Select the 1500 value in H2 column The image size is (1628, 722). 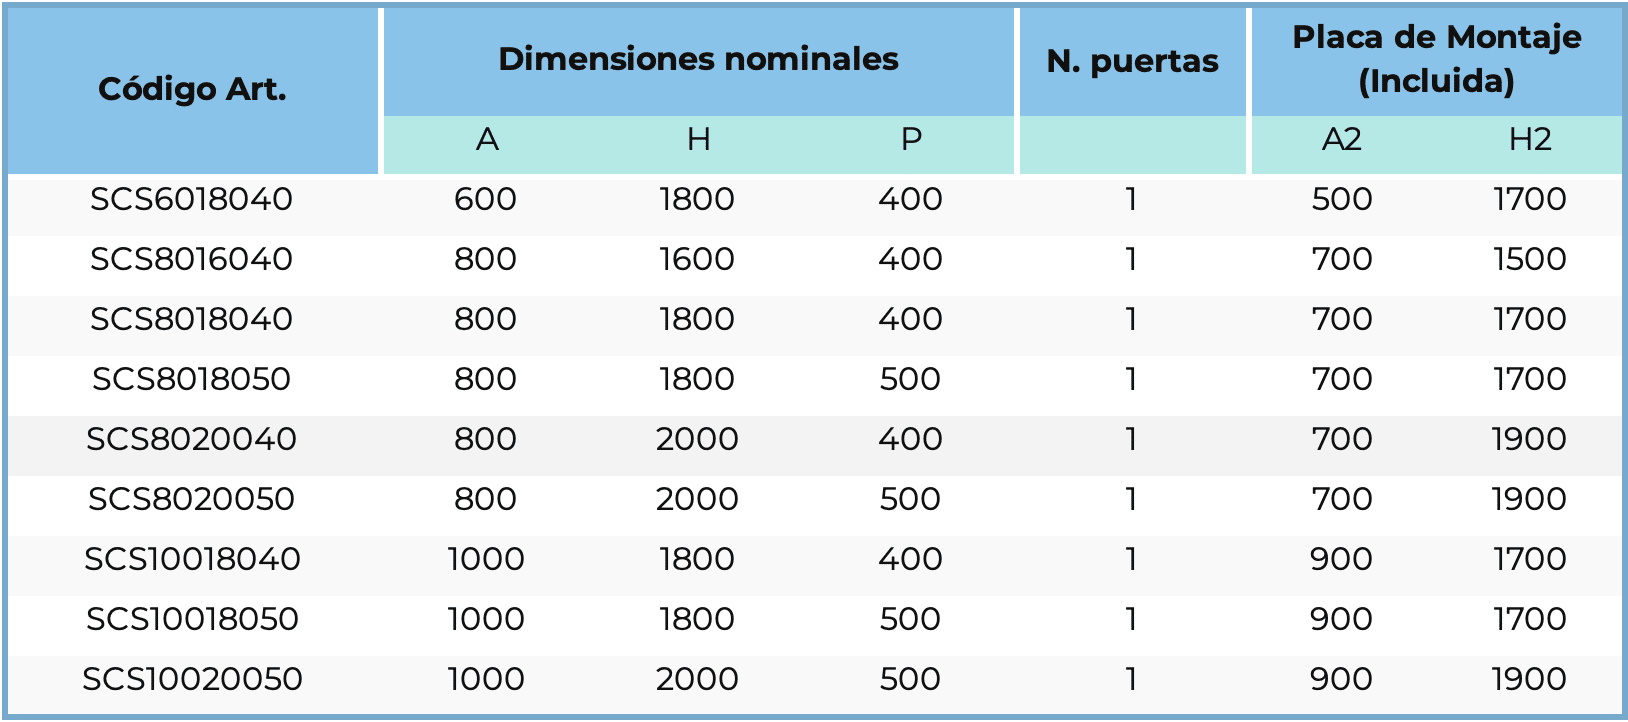[1529, 260]
